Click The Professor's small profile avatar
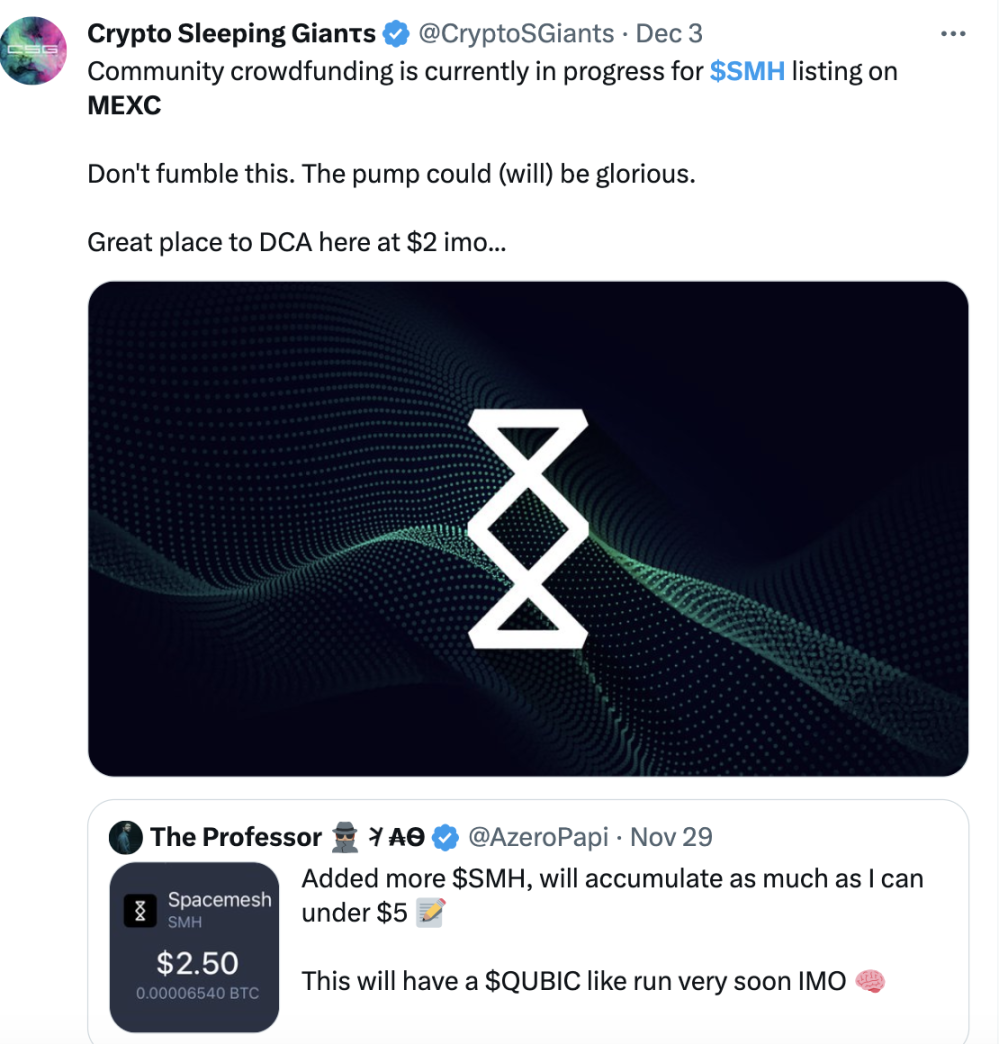This screenshot has width=999, height=1044. [x=126, y=837]
